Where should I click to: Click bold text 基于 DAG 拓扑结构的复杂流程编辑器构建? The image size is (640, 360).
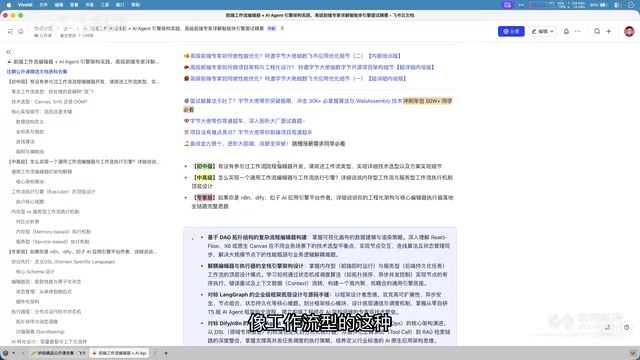[x=257, y=237]
